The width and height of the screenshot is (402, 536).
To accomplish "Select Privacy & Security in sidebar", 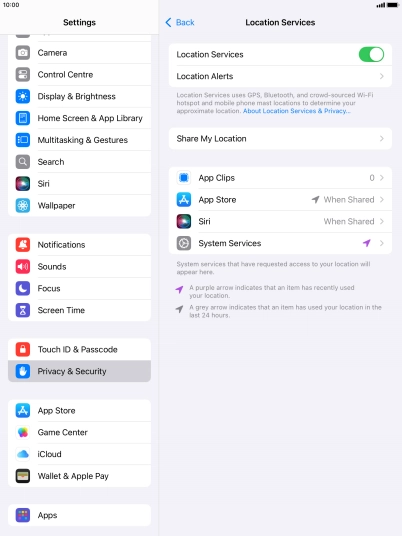I will tap(79, 371).
